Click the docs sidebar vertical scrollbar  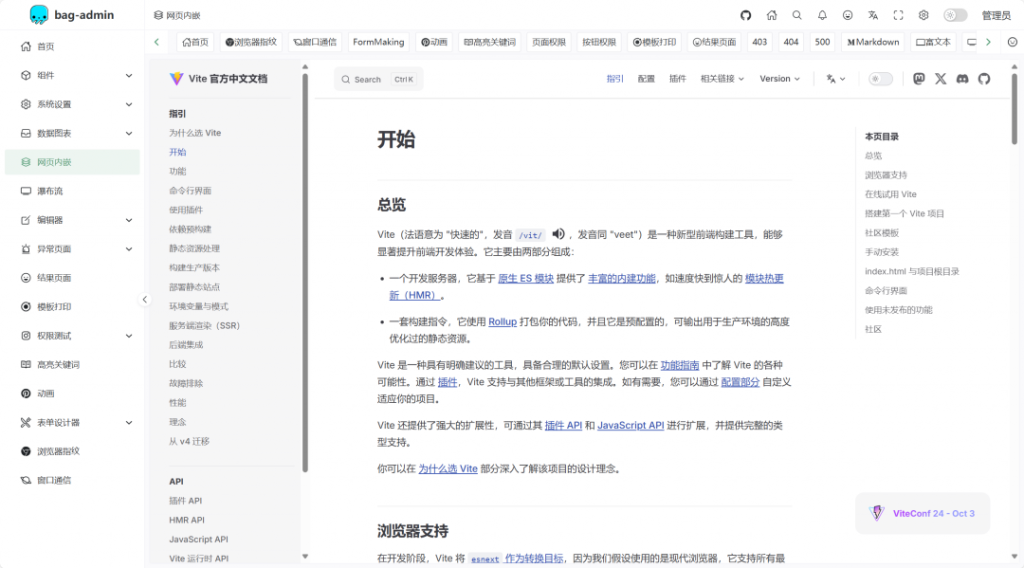tap(305, 272)
